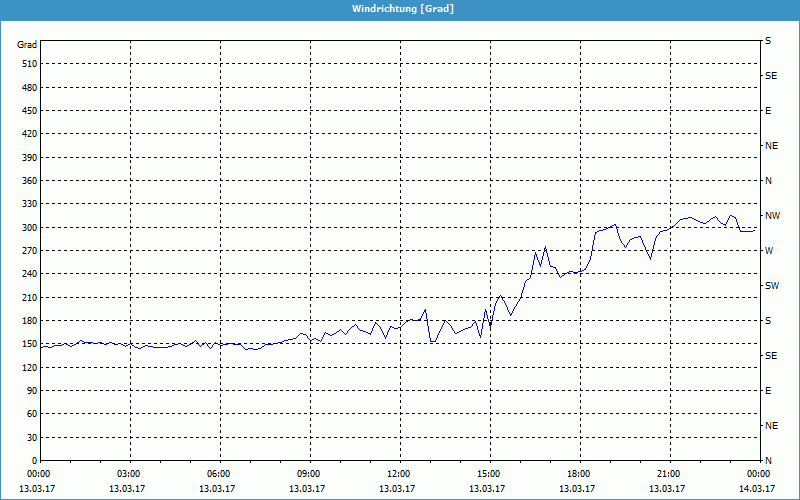The height and width of the screenshot is (500, 800).
Task: Select the 12:00 time axis label
Action: point(398,474)
